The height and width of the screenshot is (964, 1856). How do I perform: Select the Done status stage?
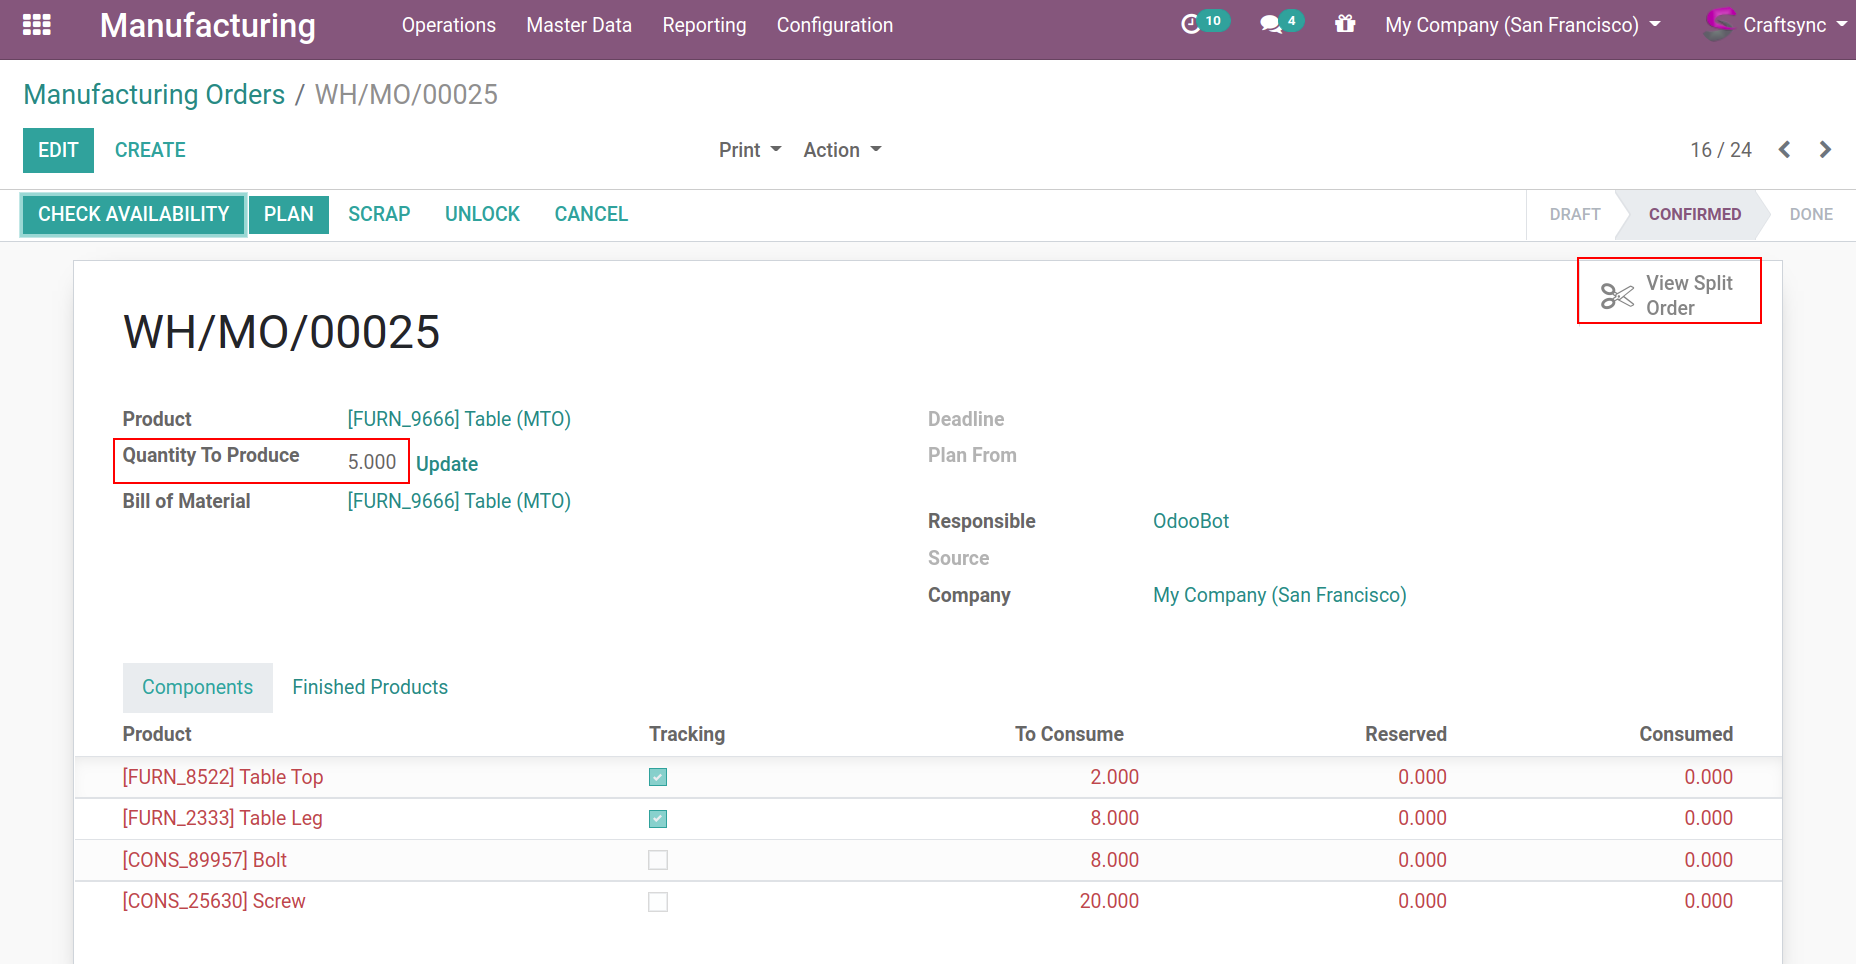coord(1810,214)
